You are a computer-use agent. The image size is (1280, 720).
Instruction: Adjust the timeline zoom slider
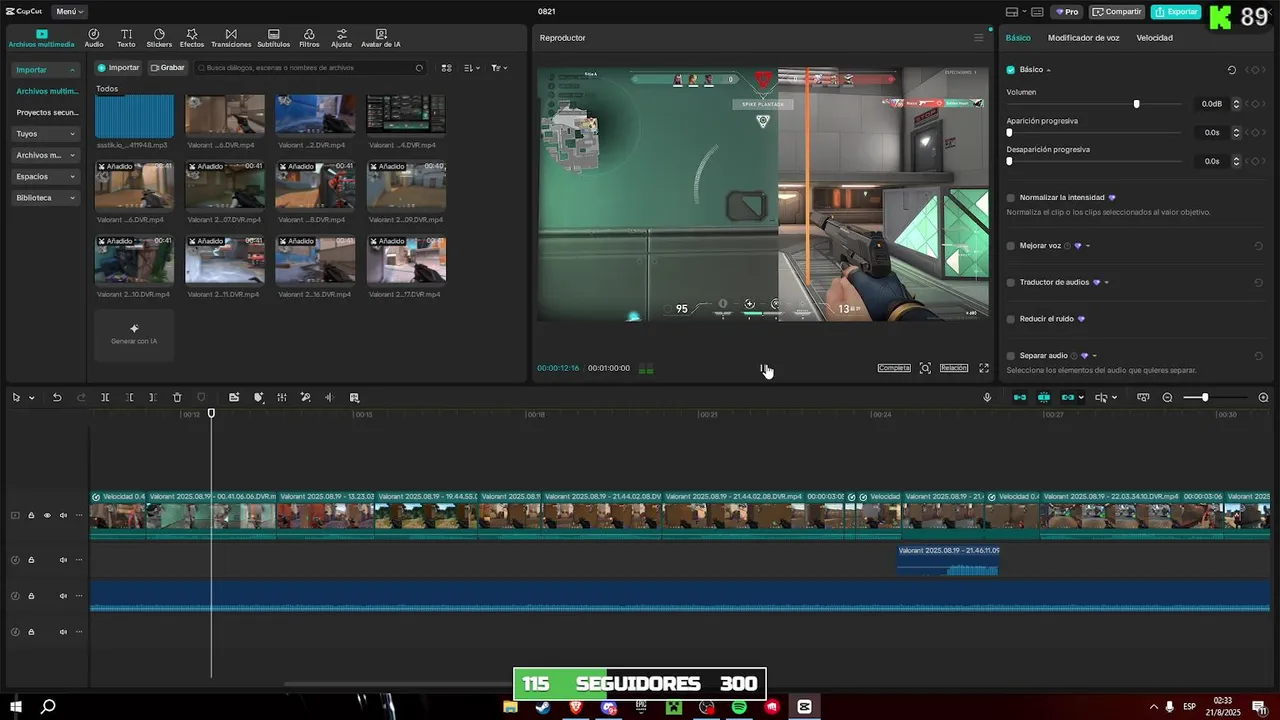point(1205,398)
